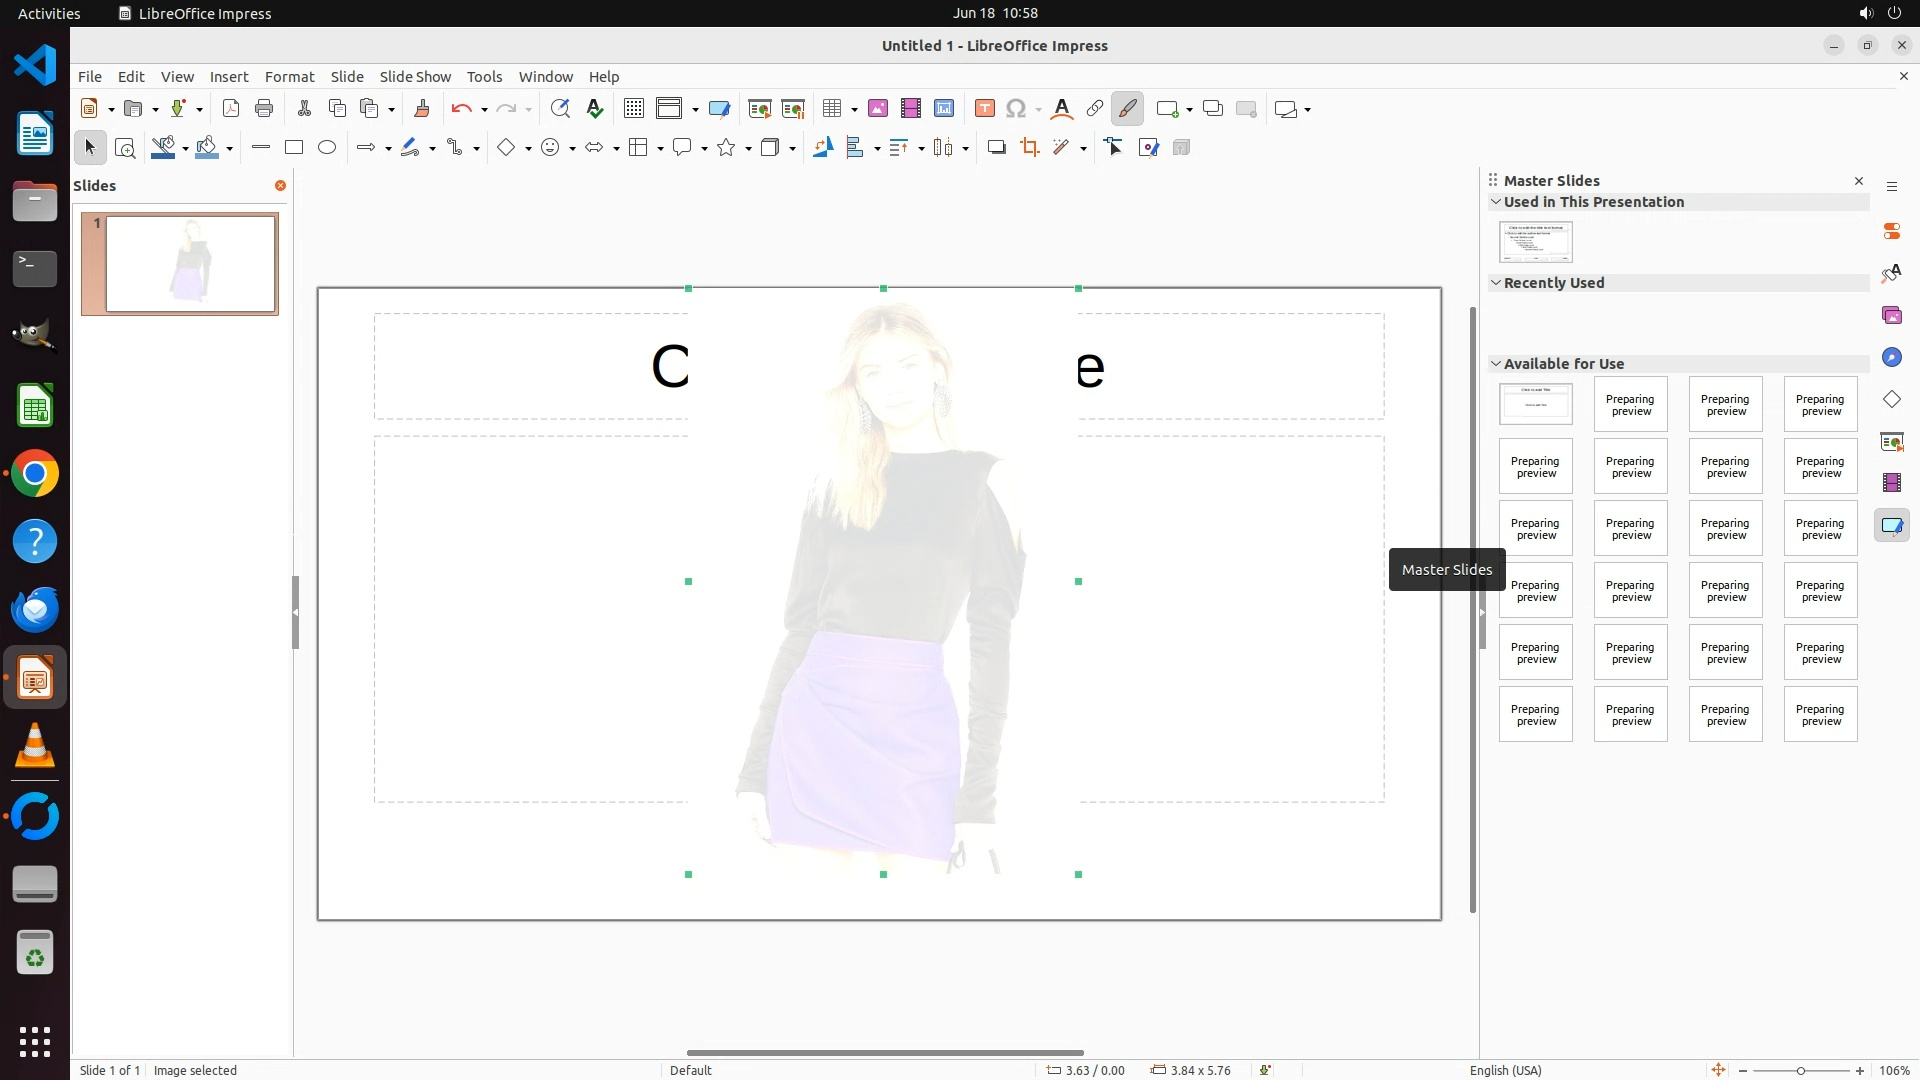Insert a table with toolbar icon
This screenshot has height=1080, width=1920.
[x=831, y=109]
